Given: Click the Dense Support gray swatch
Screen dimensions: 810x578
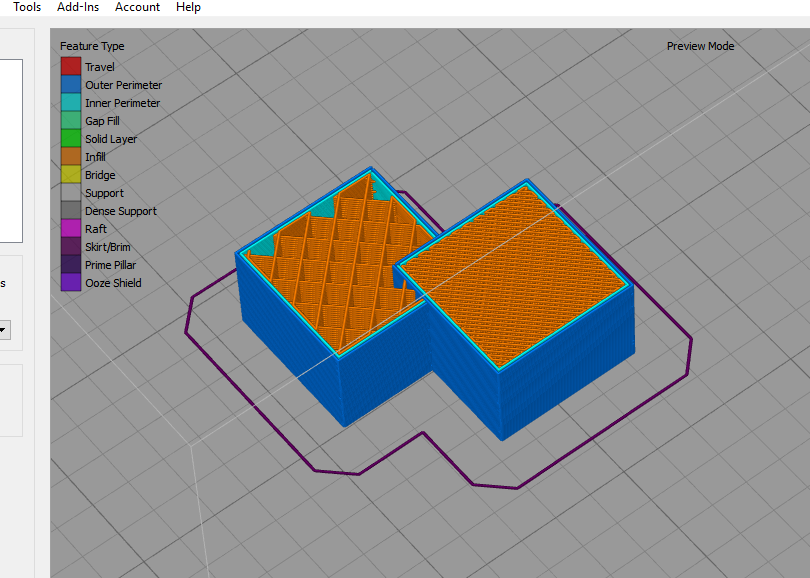Looking at the screenshot, I should [71, 211].
